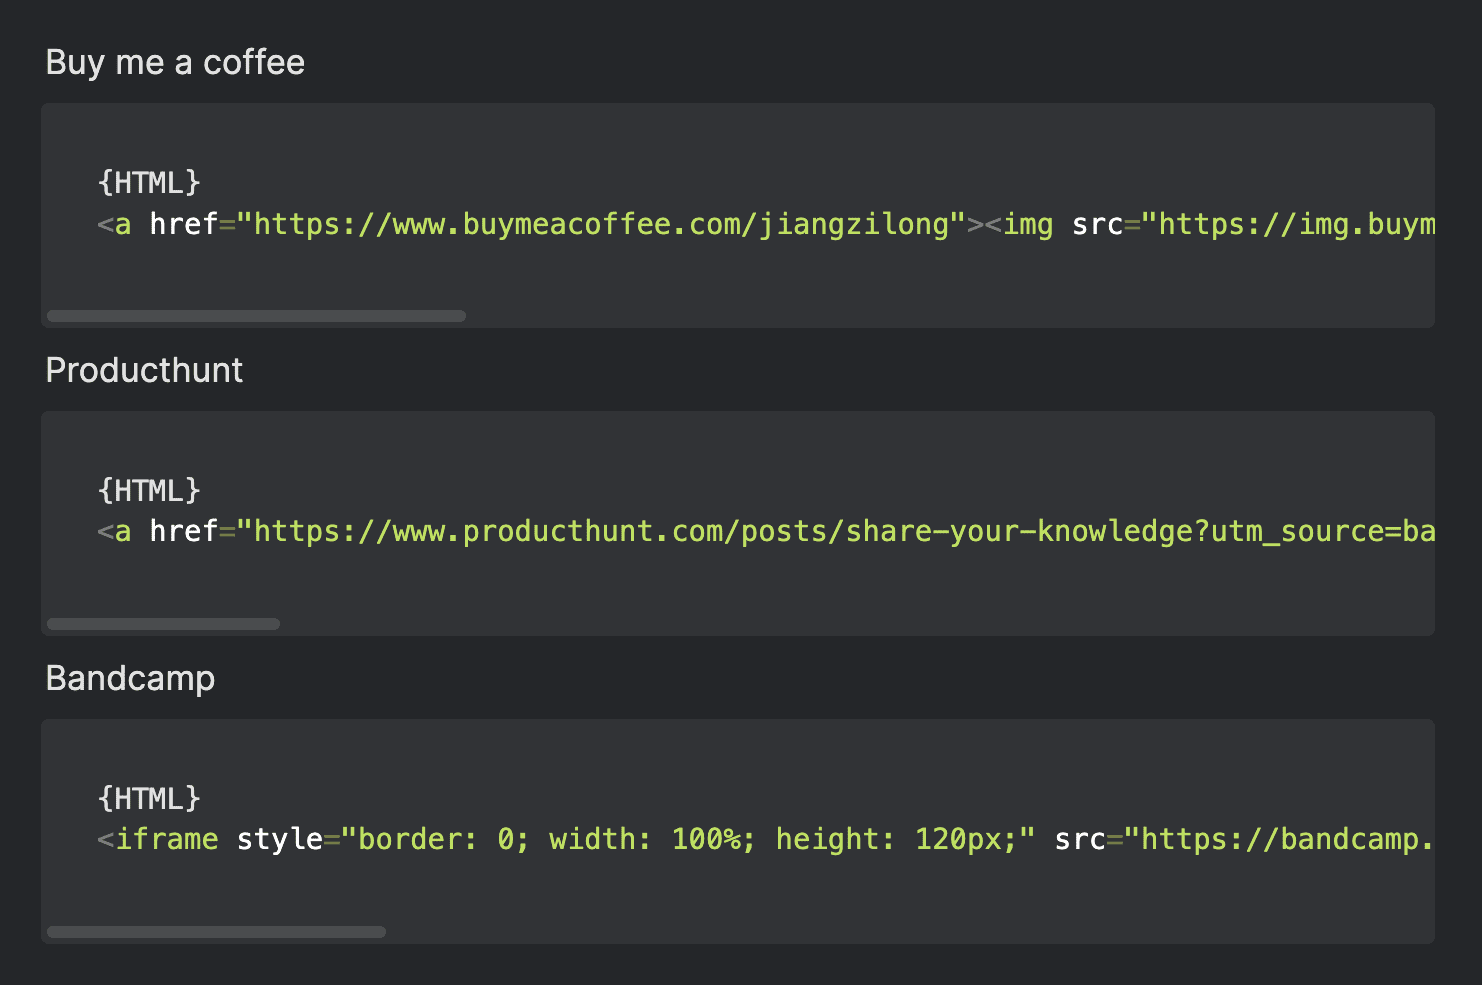Click the img tag in the coffee snippet
Image resolution: width=1482 pixels, height=985 pixels.
[x=1028, y=225]
